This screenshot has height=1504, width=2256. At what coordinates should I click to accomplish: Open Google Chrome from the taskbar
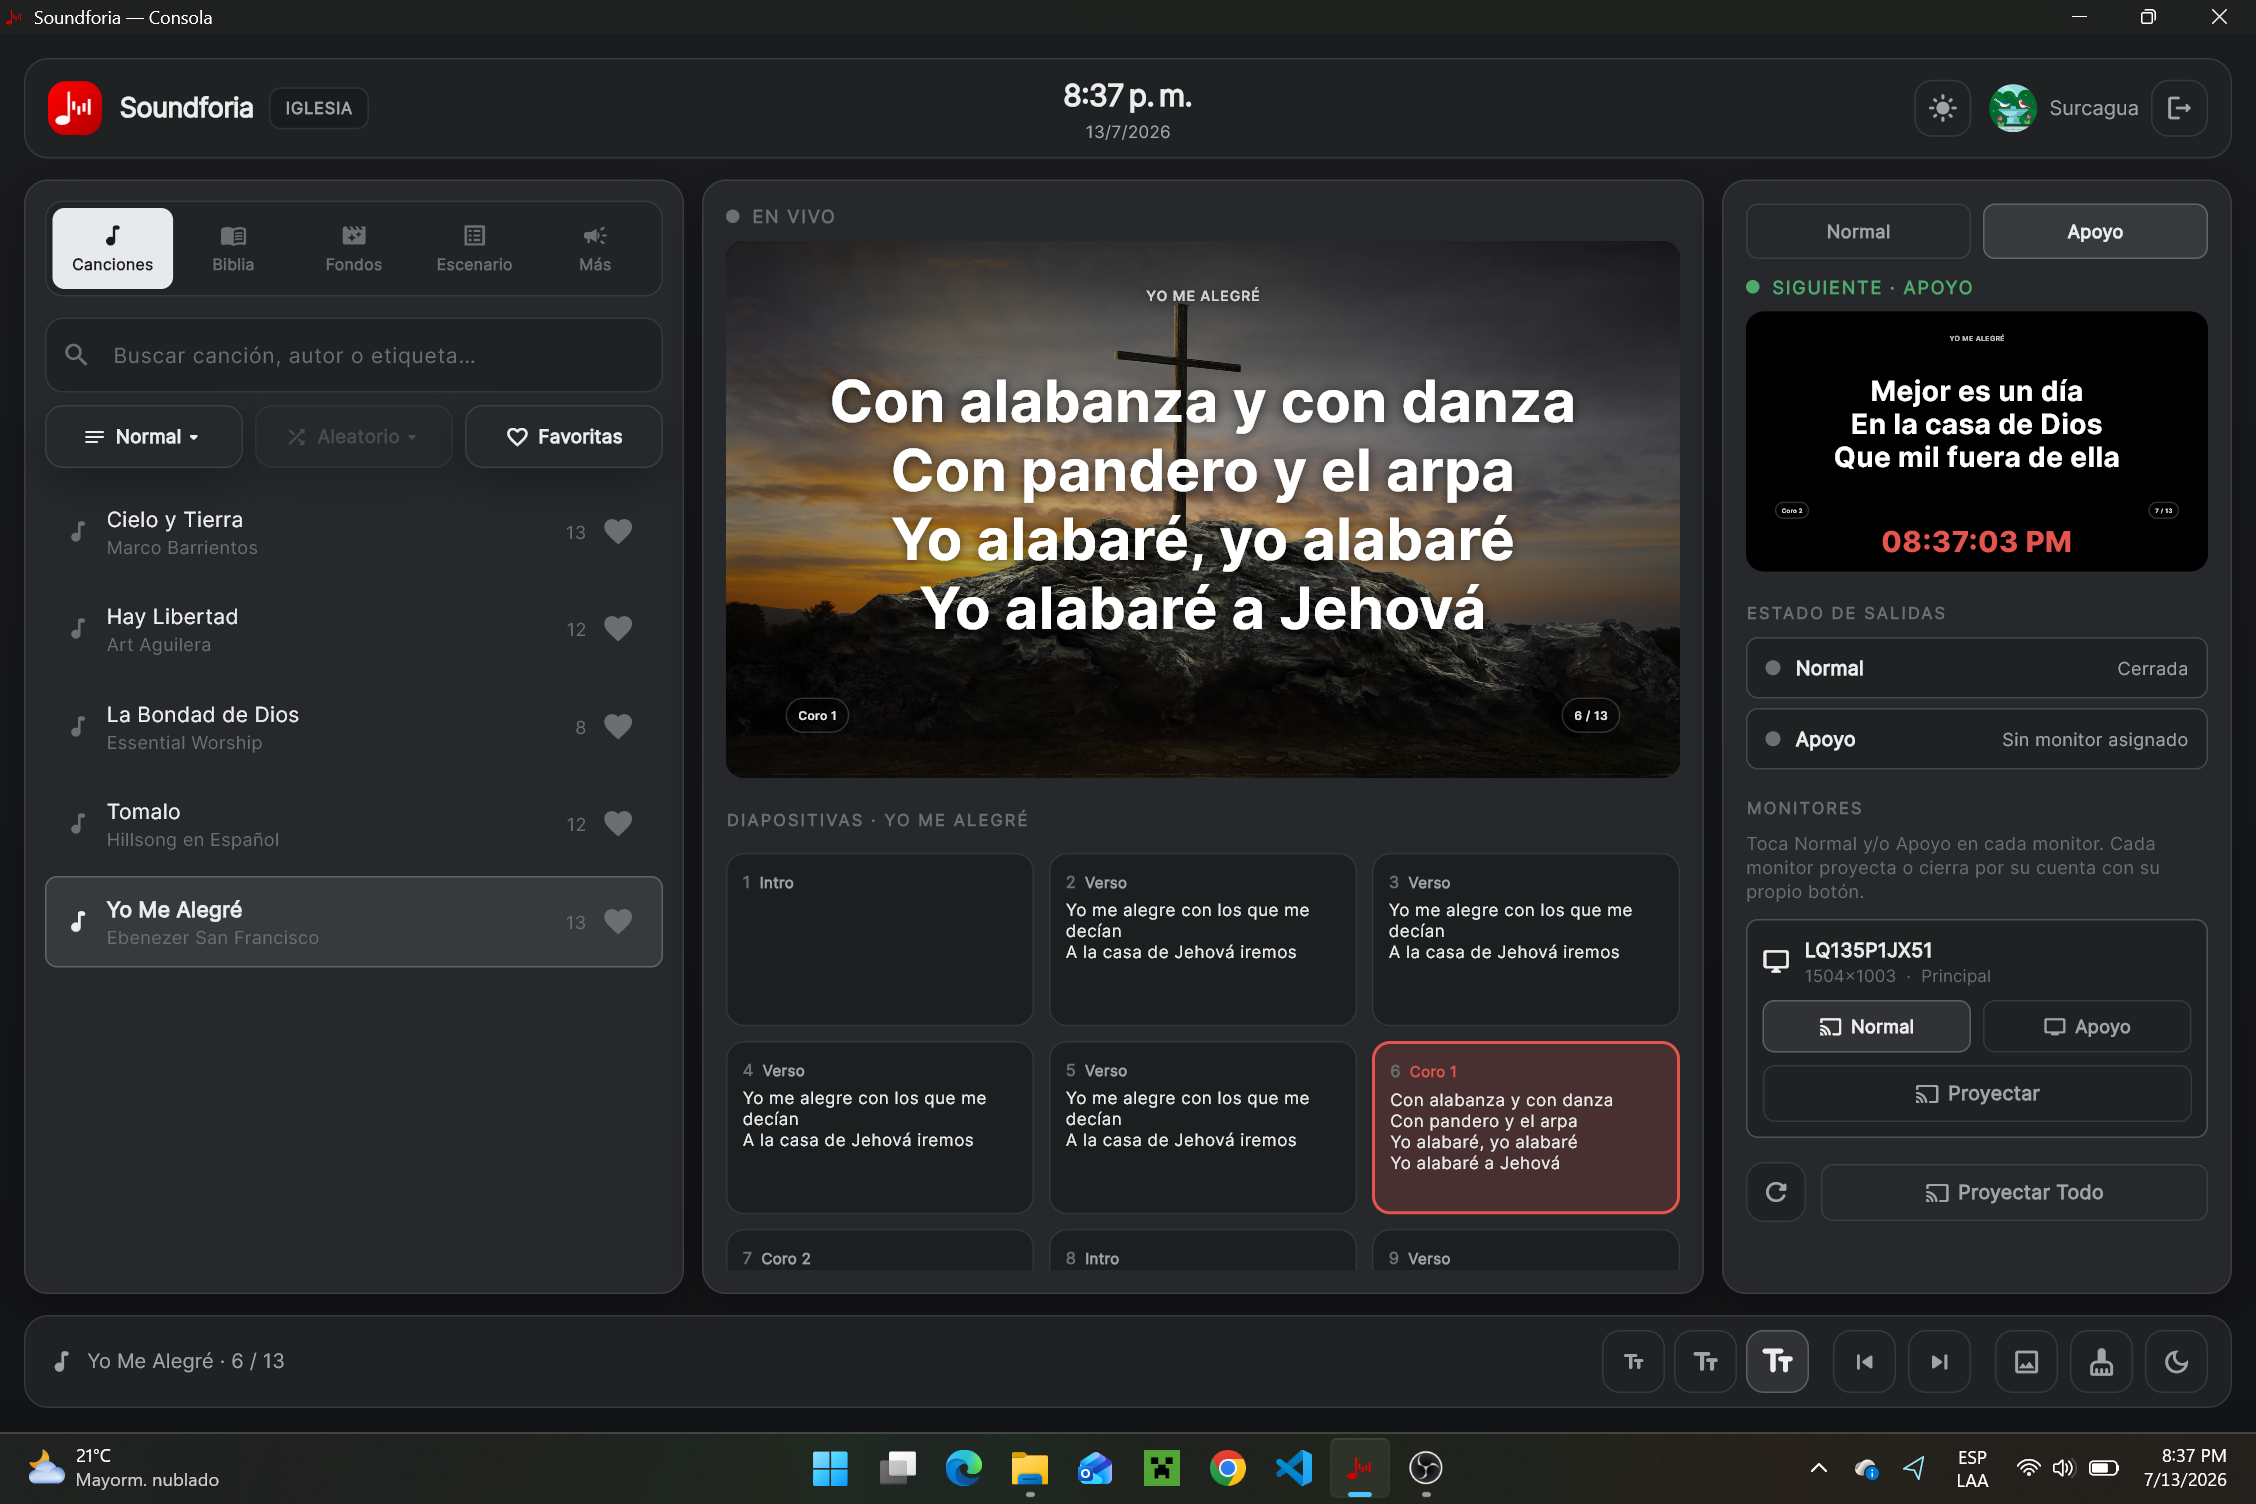pos(1227,1468)
